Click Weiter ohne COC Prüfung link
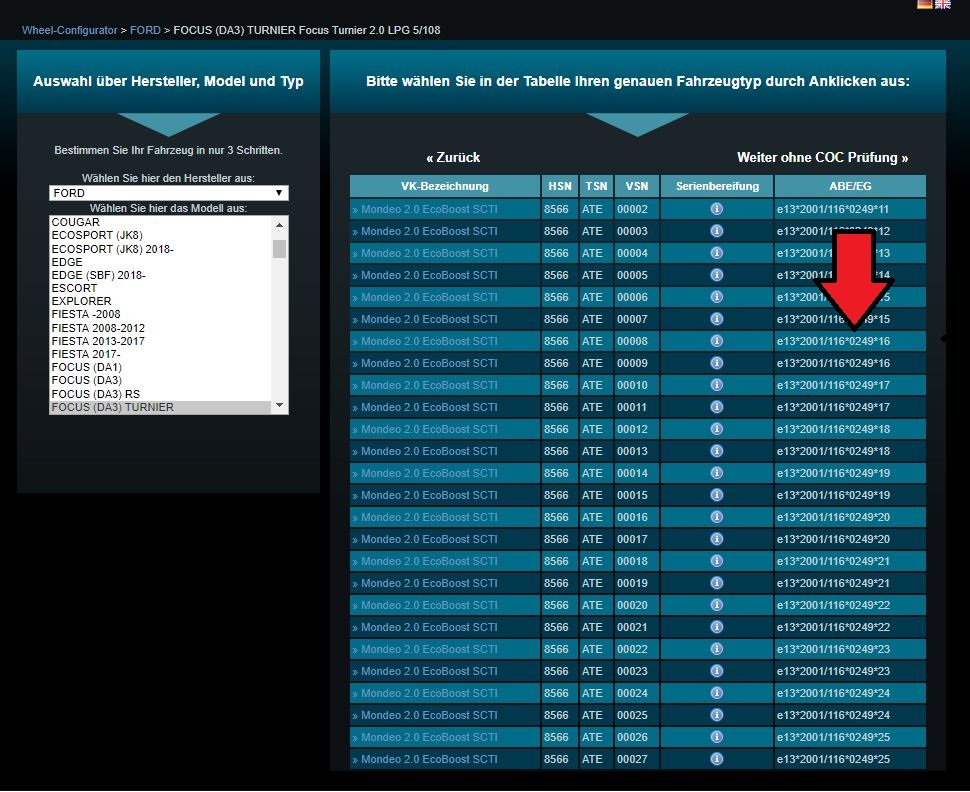970x792 pixels. point(822,157)
